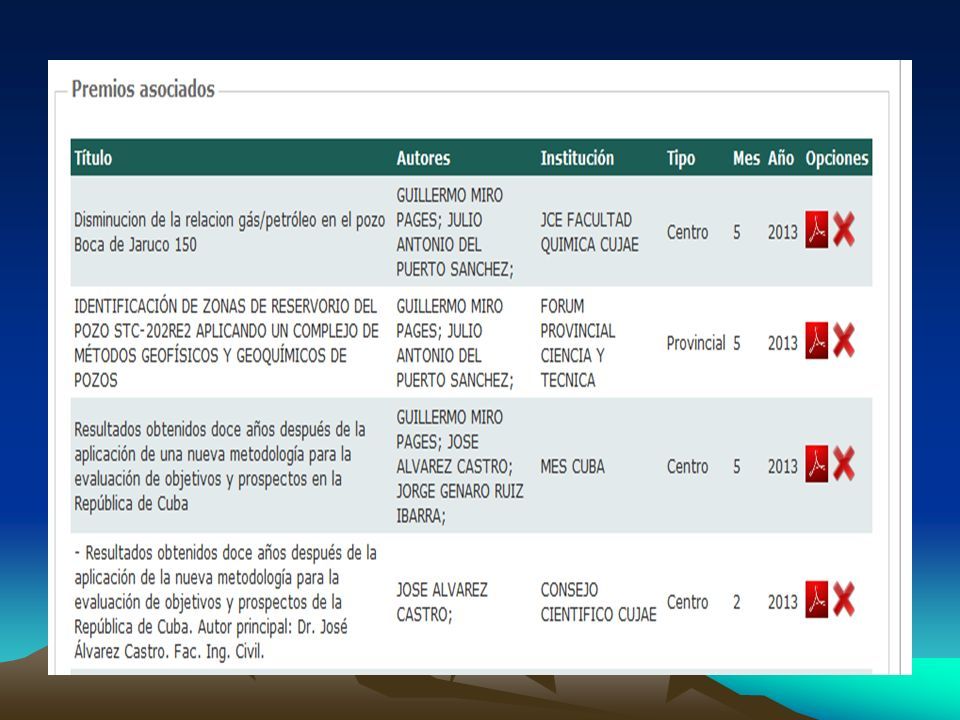Select the 'Provincial' type cell
Screen dimensions: 960x720
(x=696, y=343)
